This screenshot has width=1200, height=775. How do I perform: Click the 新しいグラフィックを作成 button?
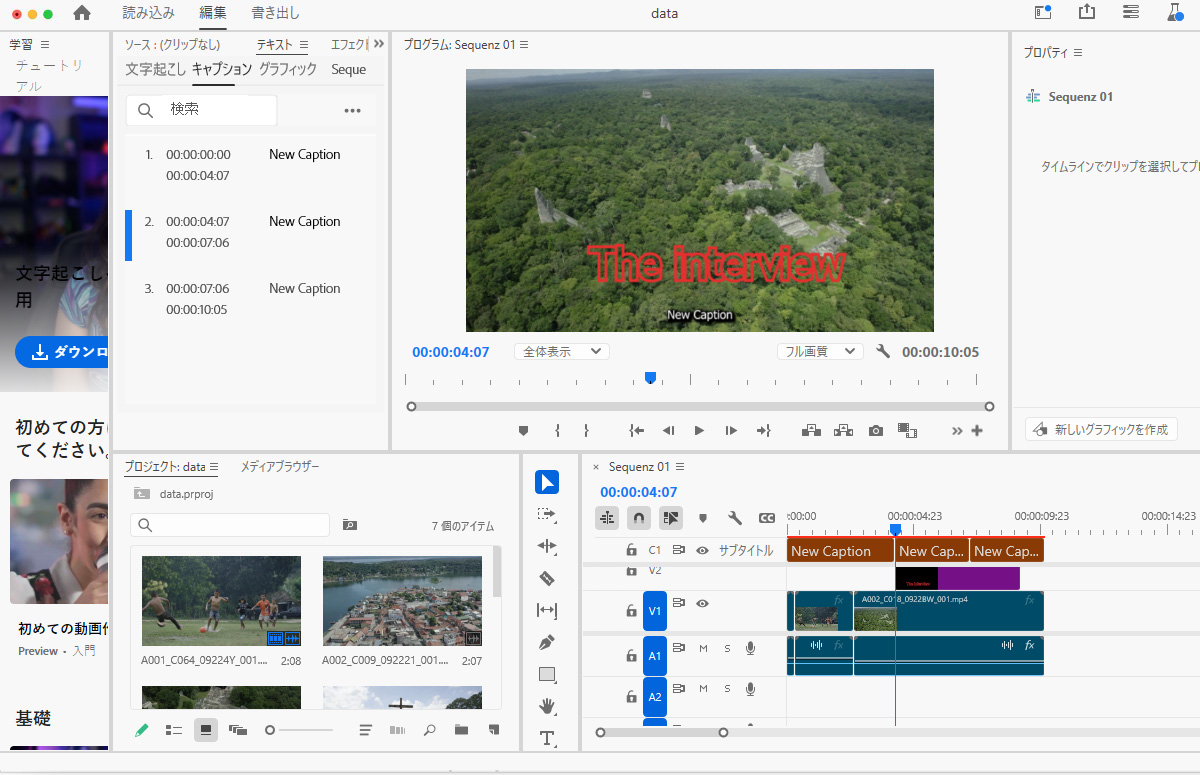pyautogui.click(x=1101, y=429)
